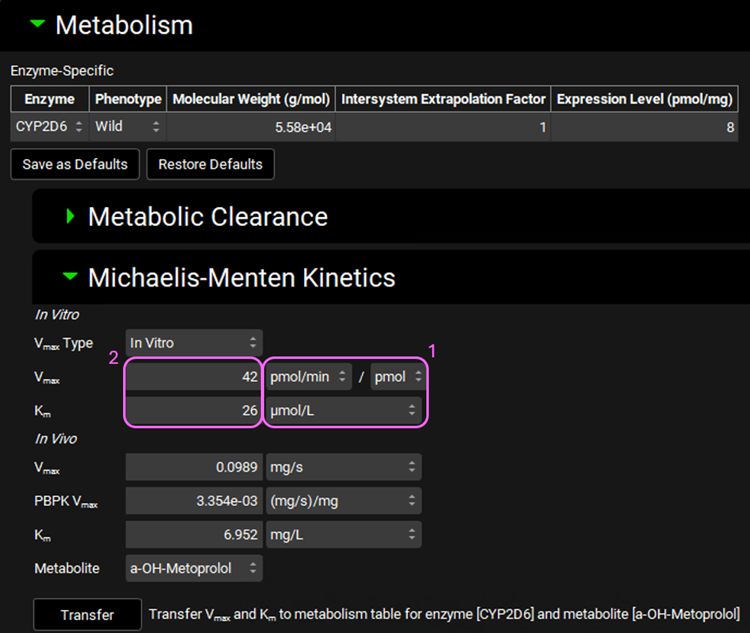
Task: Click the In Vitro Vmax value field
Action: pos(194,377)
